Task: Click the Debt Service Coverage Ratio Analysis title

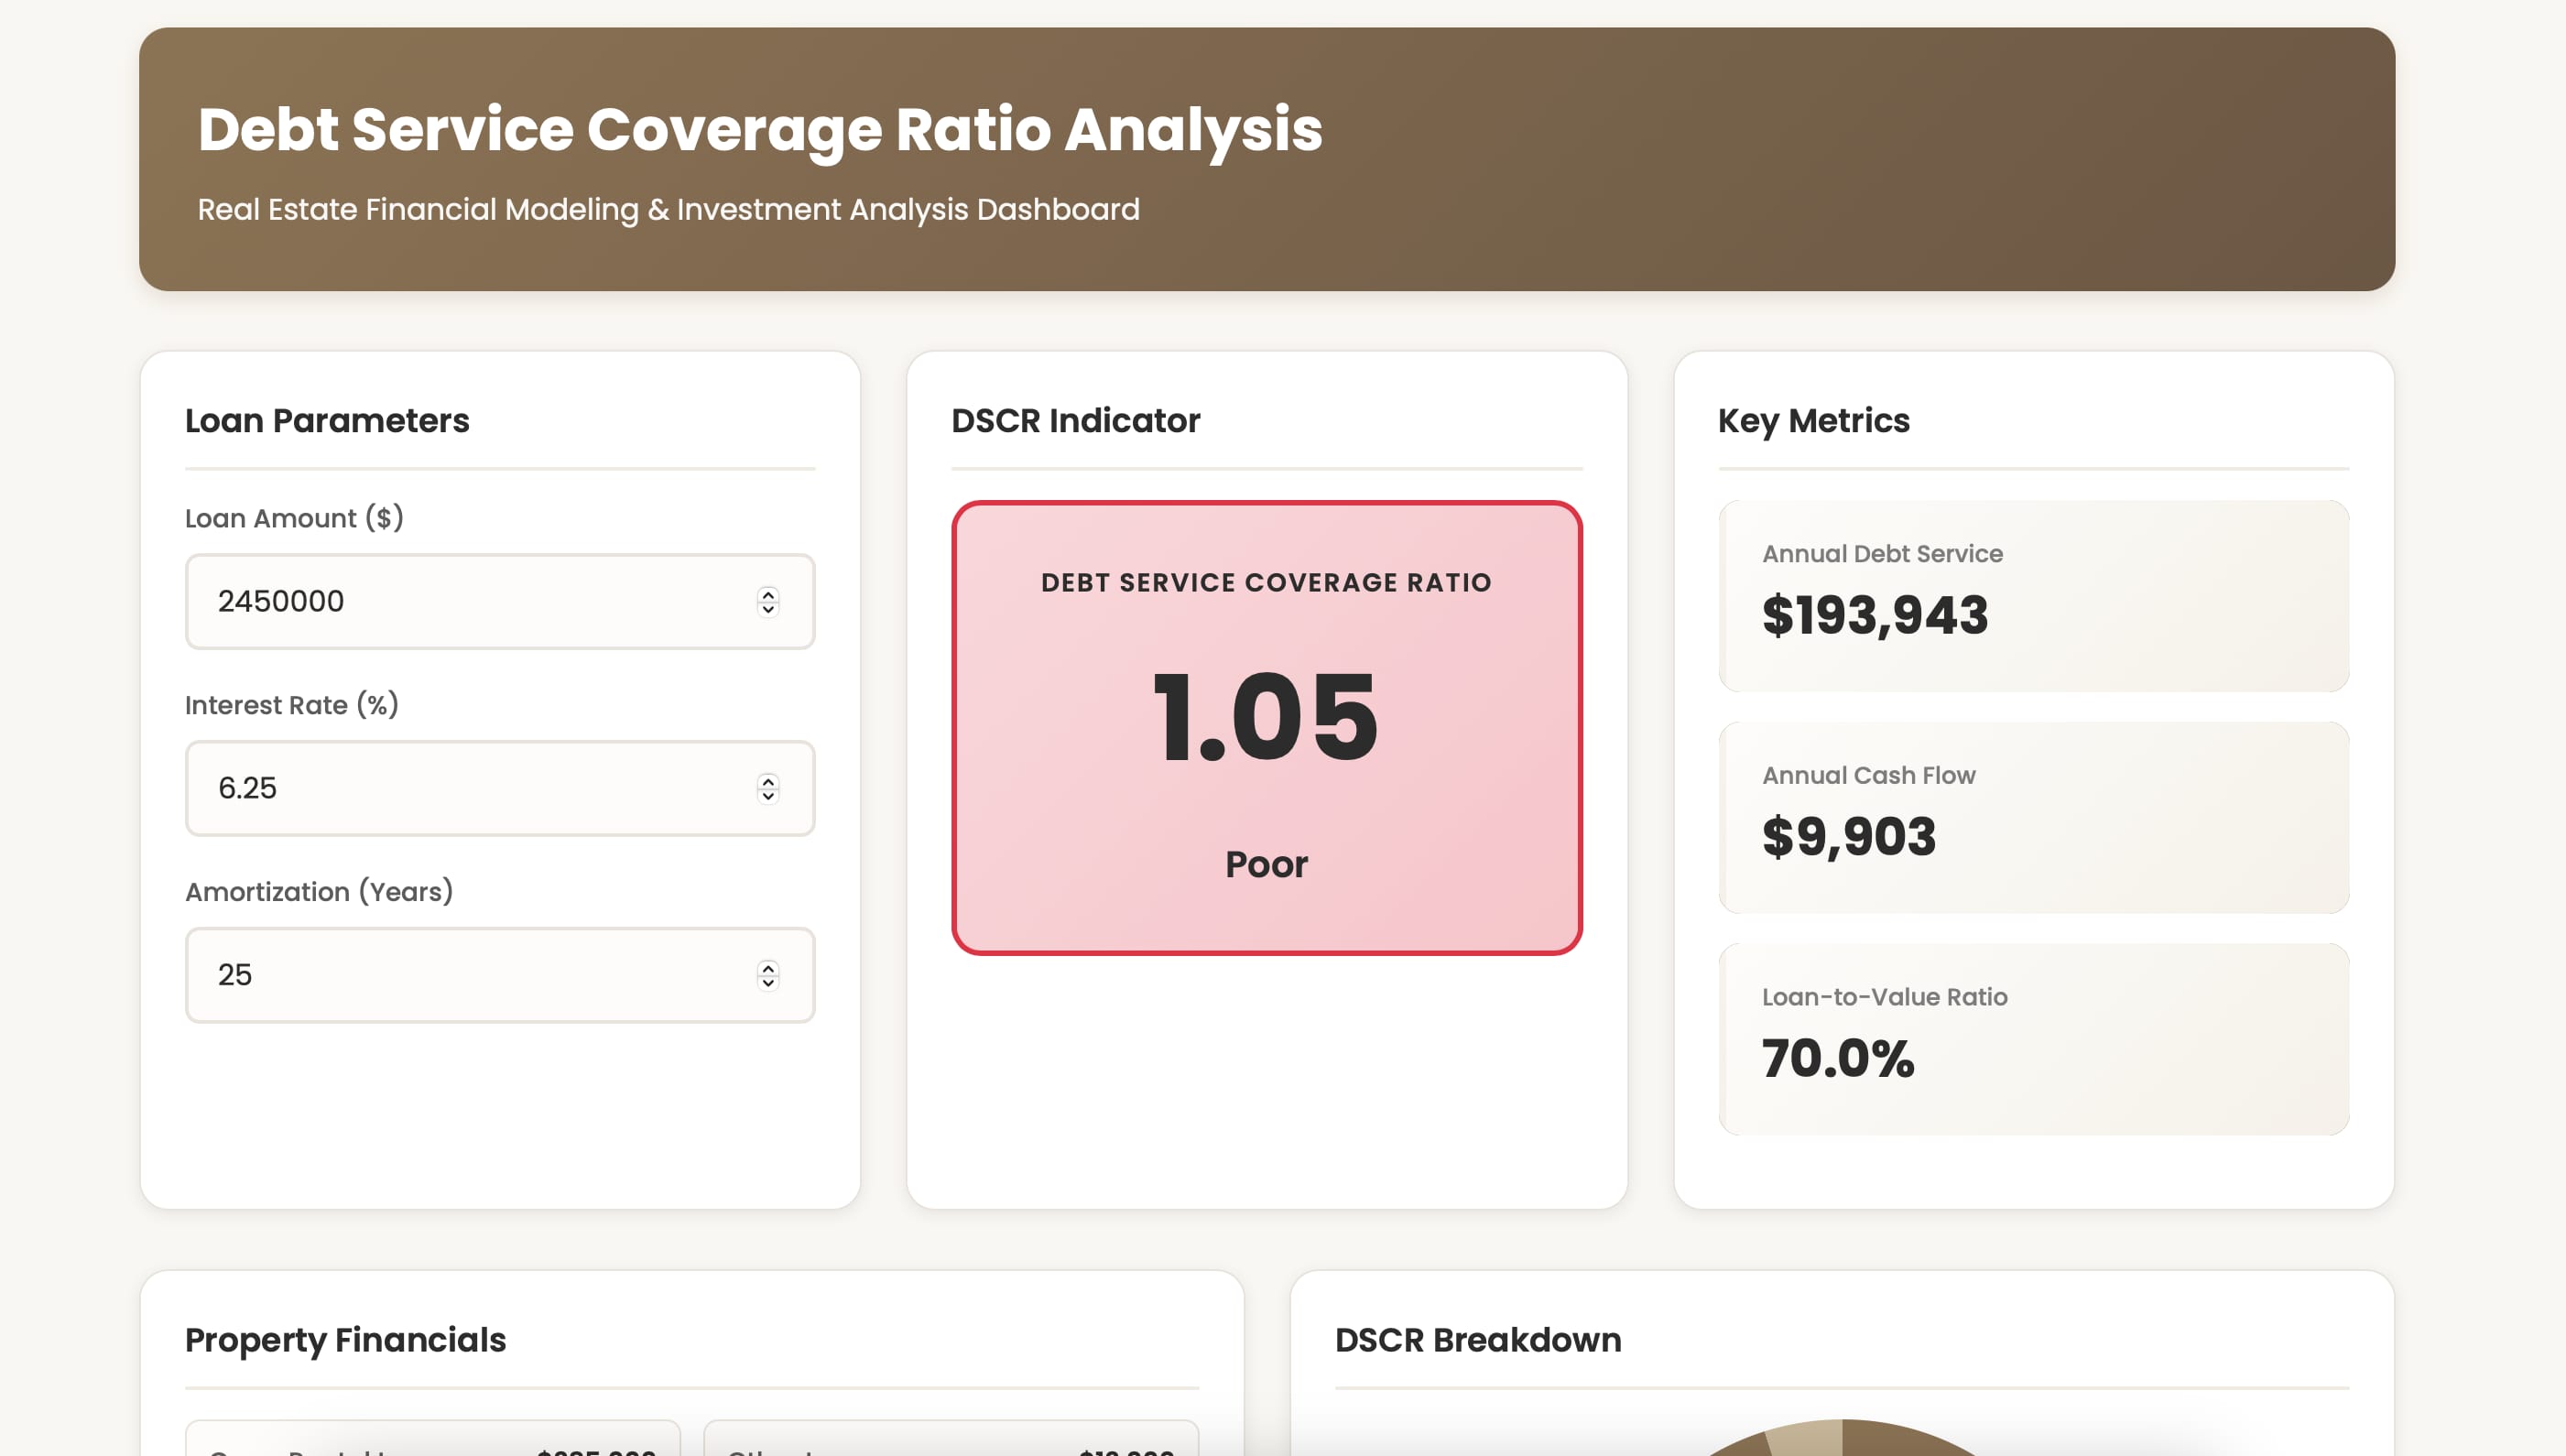Action: click(760, 129)
